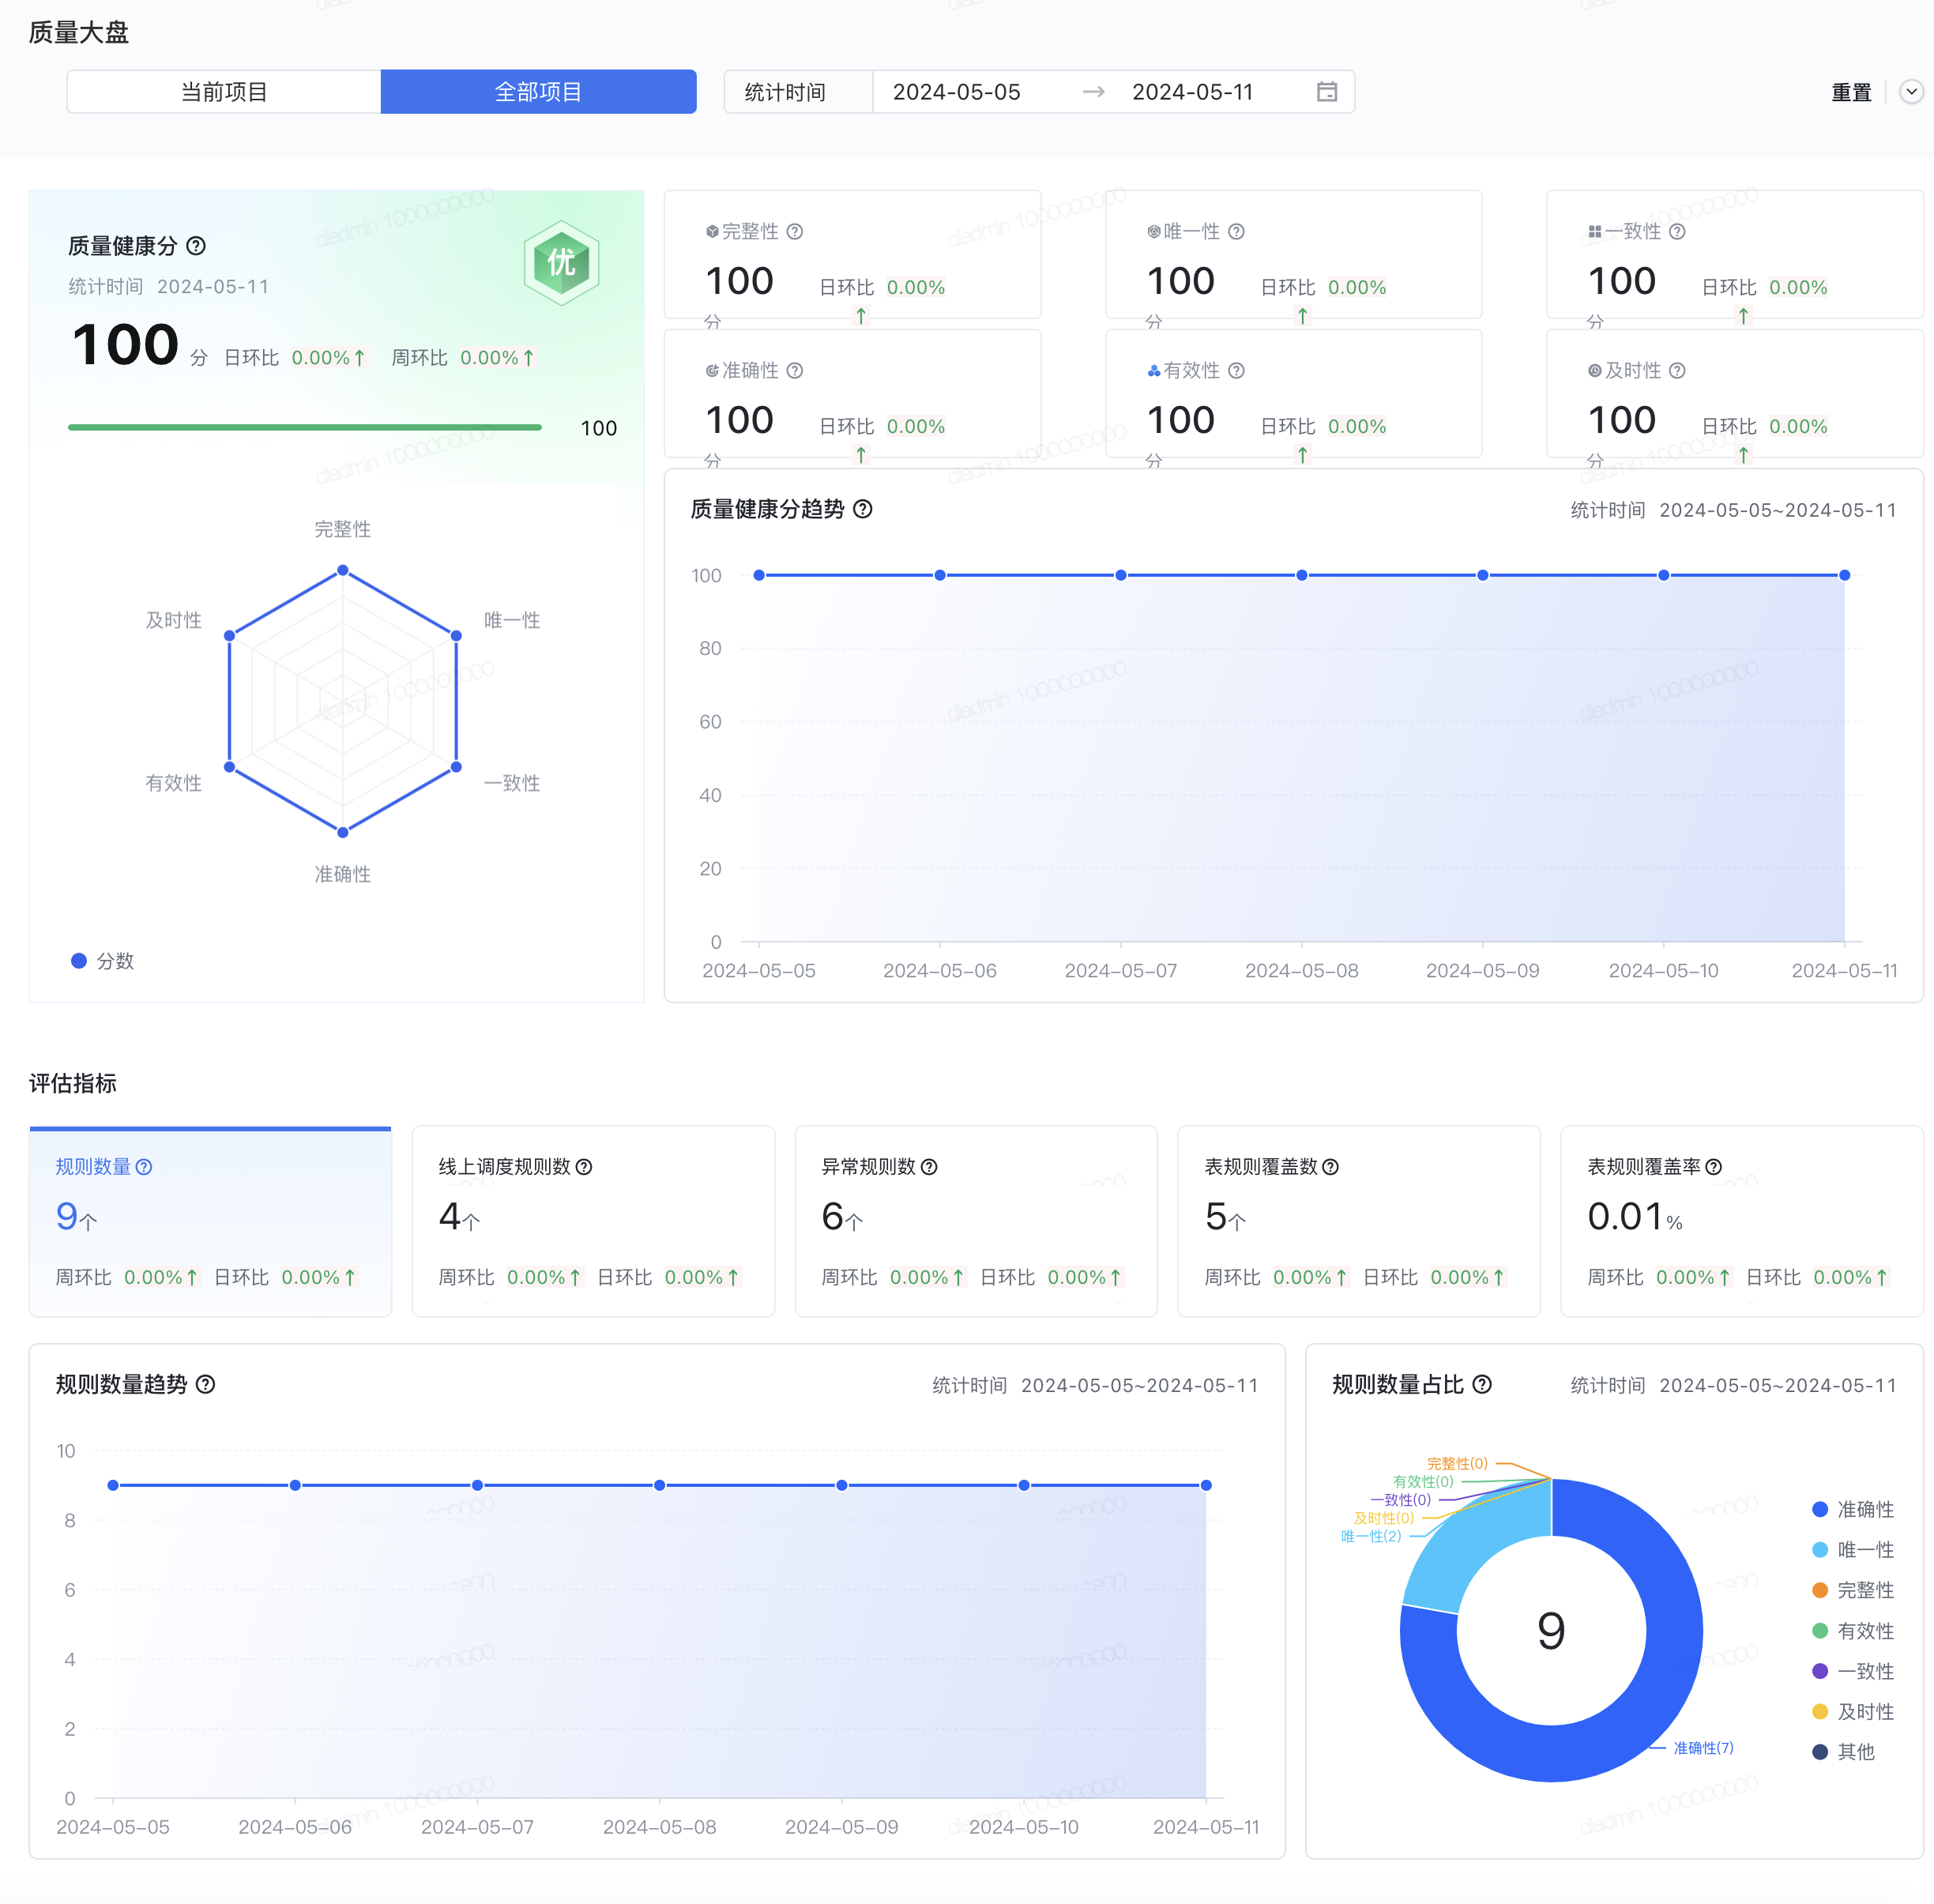Open the start date 2024-05-05 picker

point(956,92)
